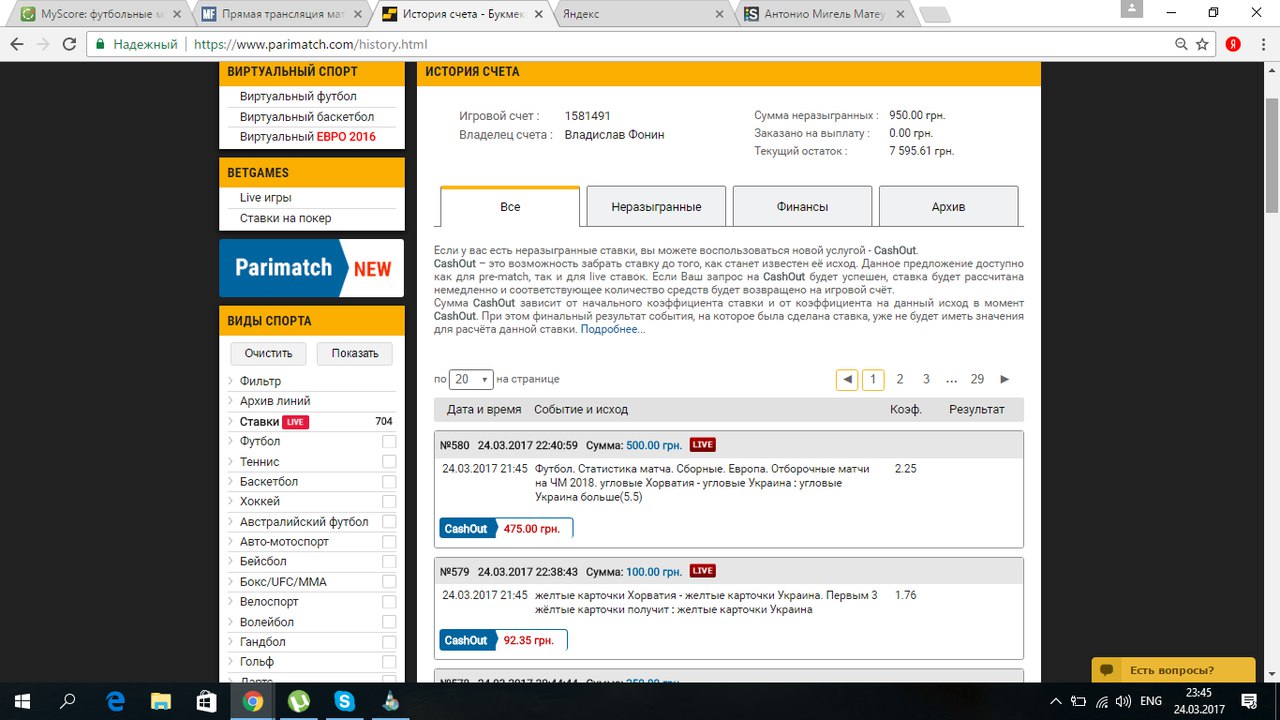Go to next page with right arrow
The height and width of the screenshot is (720, 1280).
(x=1005, y=379)
